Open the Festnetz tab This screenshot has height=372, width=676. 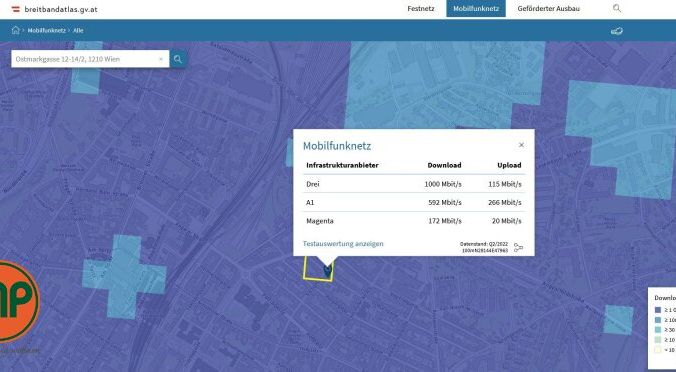pyautogui.click(x=421, y=9)
